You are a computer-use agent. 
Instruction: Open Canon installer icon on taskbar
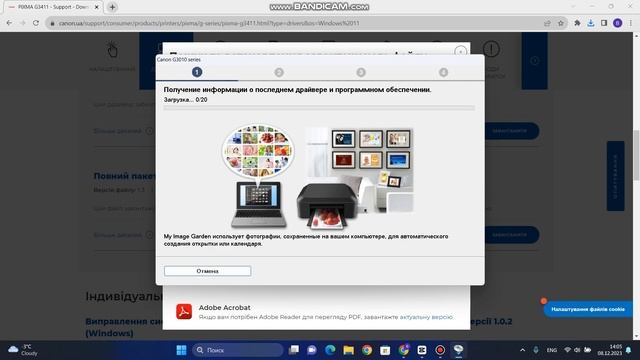458,350
